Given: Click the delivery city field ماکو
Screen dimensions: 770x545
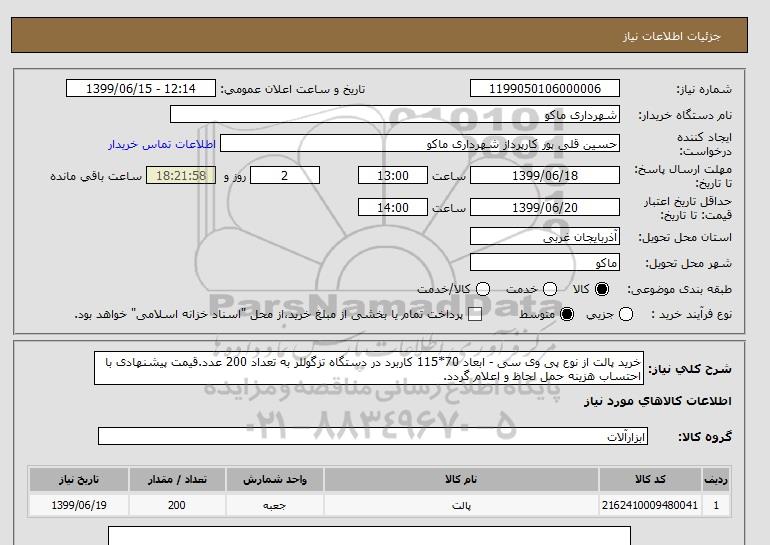Looking at the screenshot, I should (545, 263).
